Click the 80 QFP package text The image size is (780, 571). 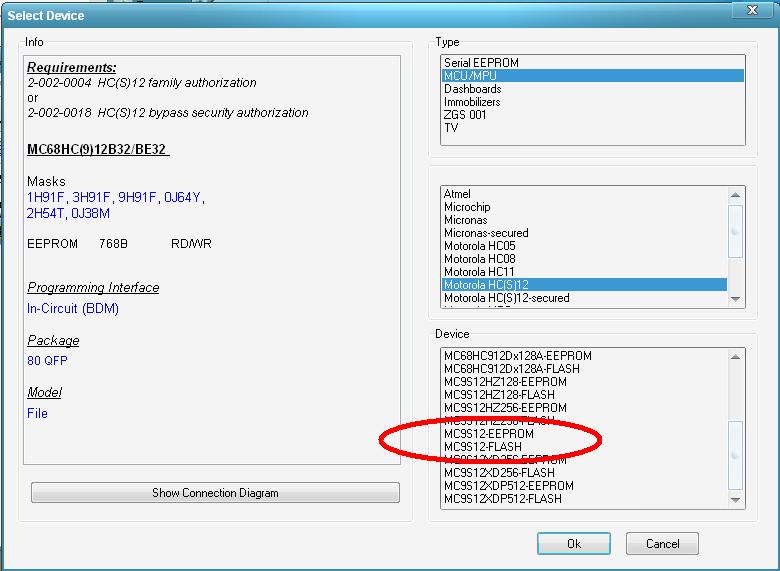[47, 361]
